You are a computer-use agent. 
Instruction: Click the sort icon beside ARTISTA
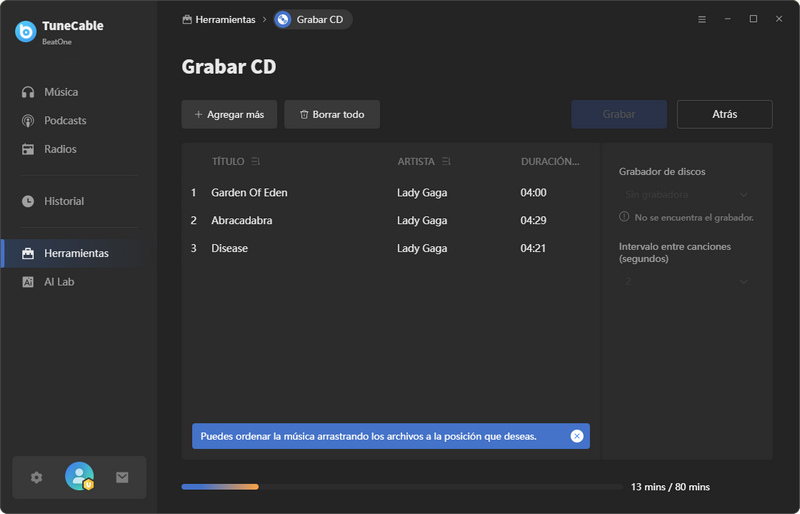click(x=446, y=161)
